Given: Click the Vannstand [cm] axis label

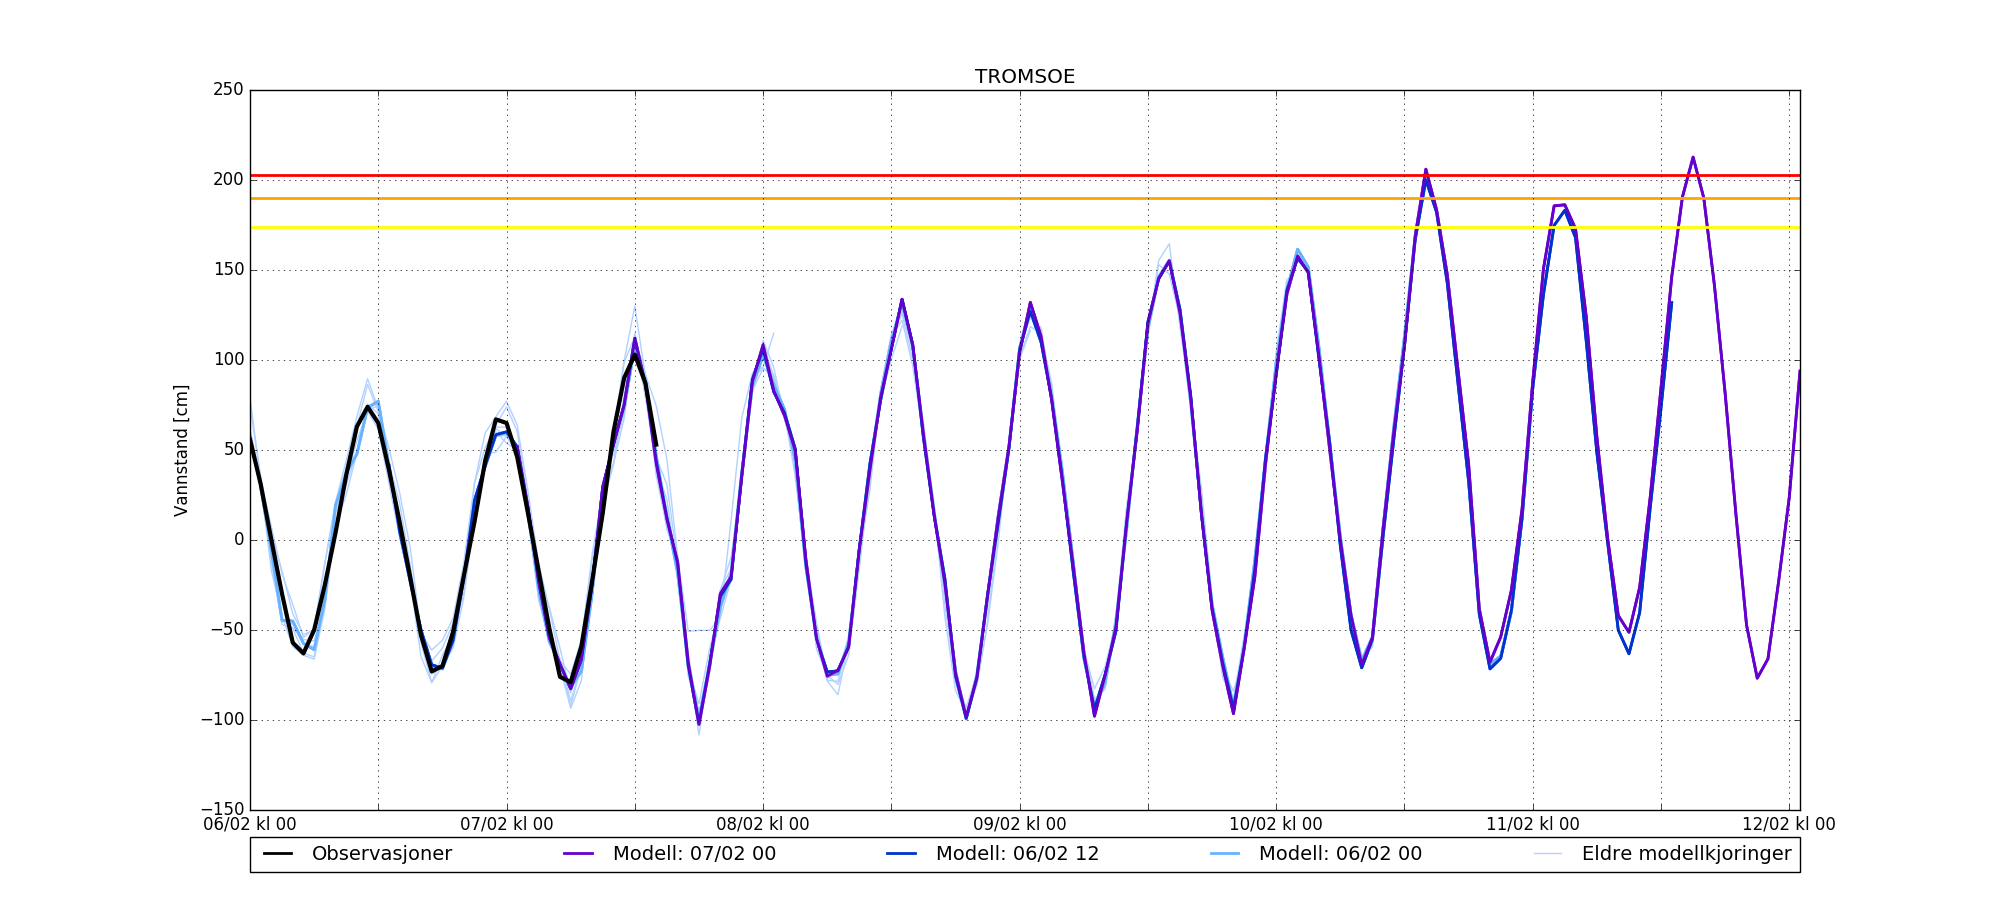Looking at the screenshot, I should pyautogui.click(x=181, y=450).
